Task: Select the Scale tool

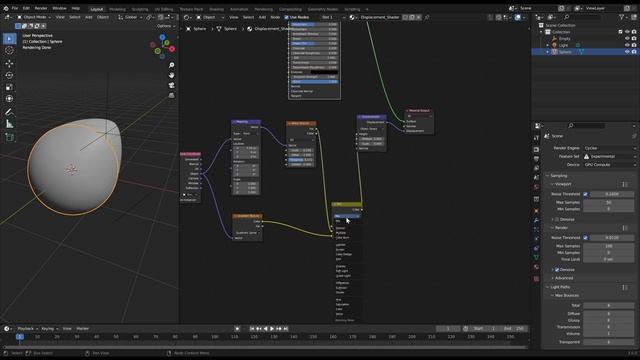Action: 9,87
